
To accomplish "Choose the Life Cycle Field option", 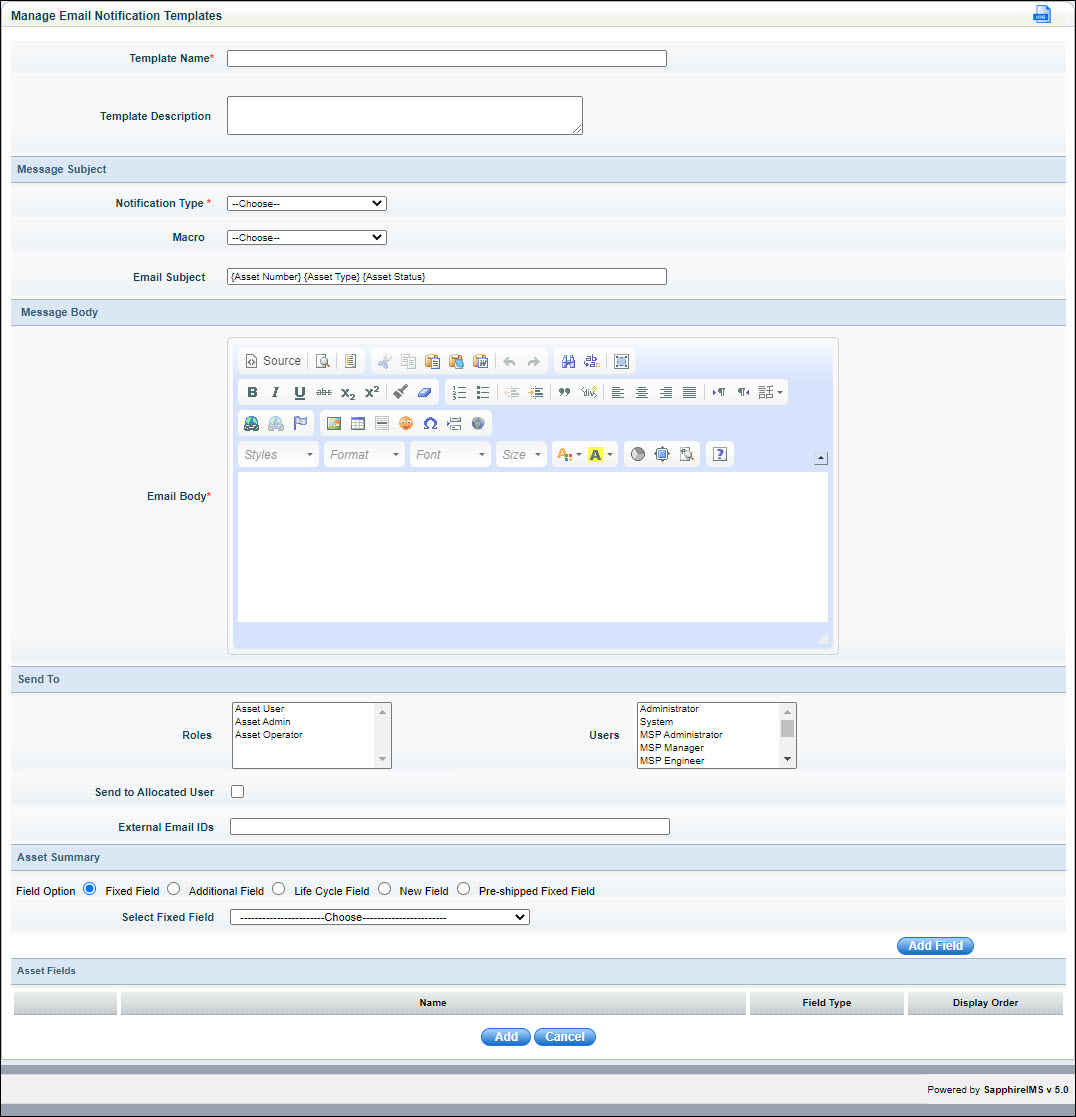I will pos(278,889).
